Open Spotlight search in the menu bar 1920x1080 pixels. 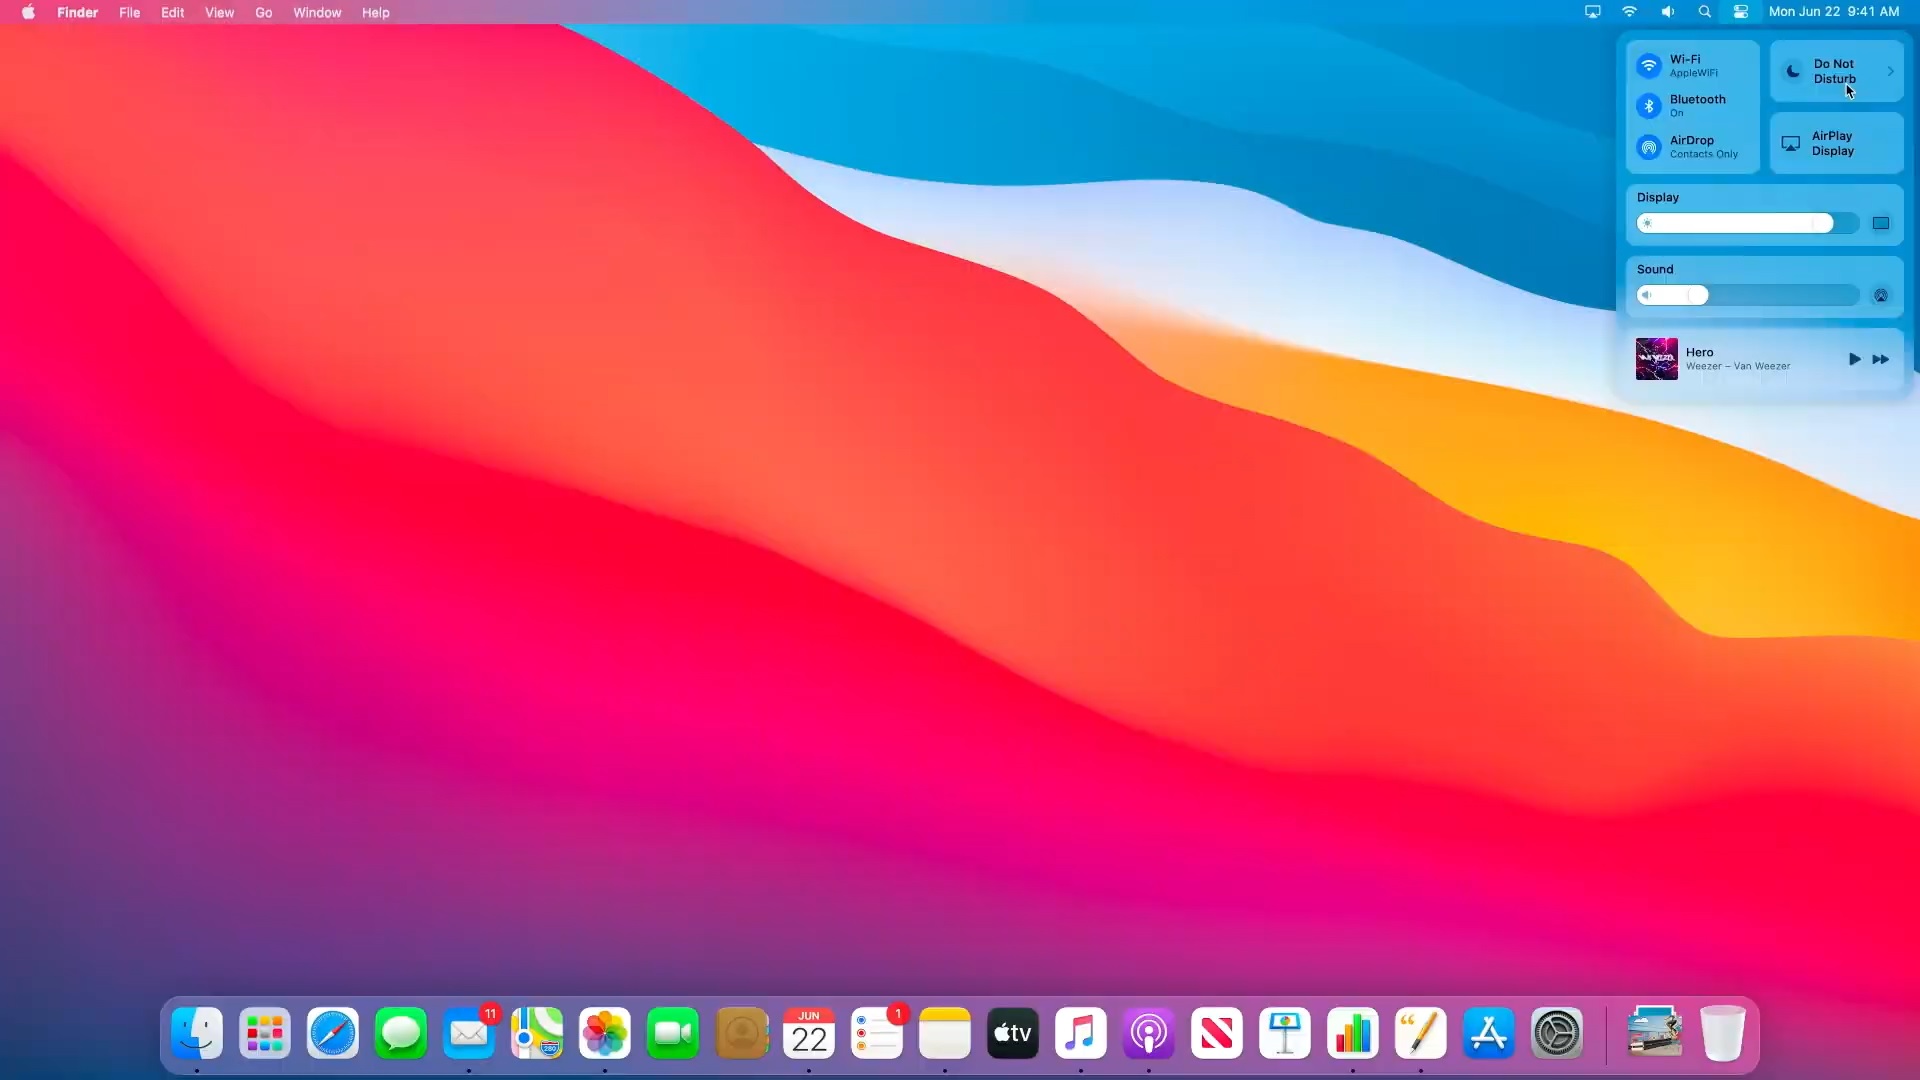1704,11
